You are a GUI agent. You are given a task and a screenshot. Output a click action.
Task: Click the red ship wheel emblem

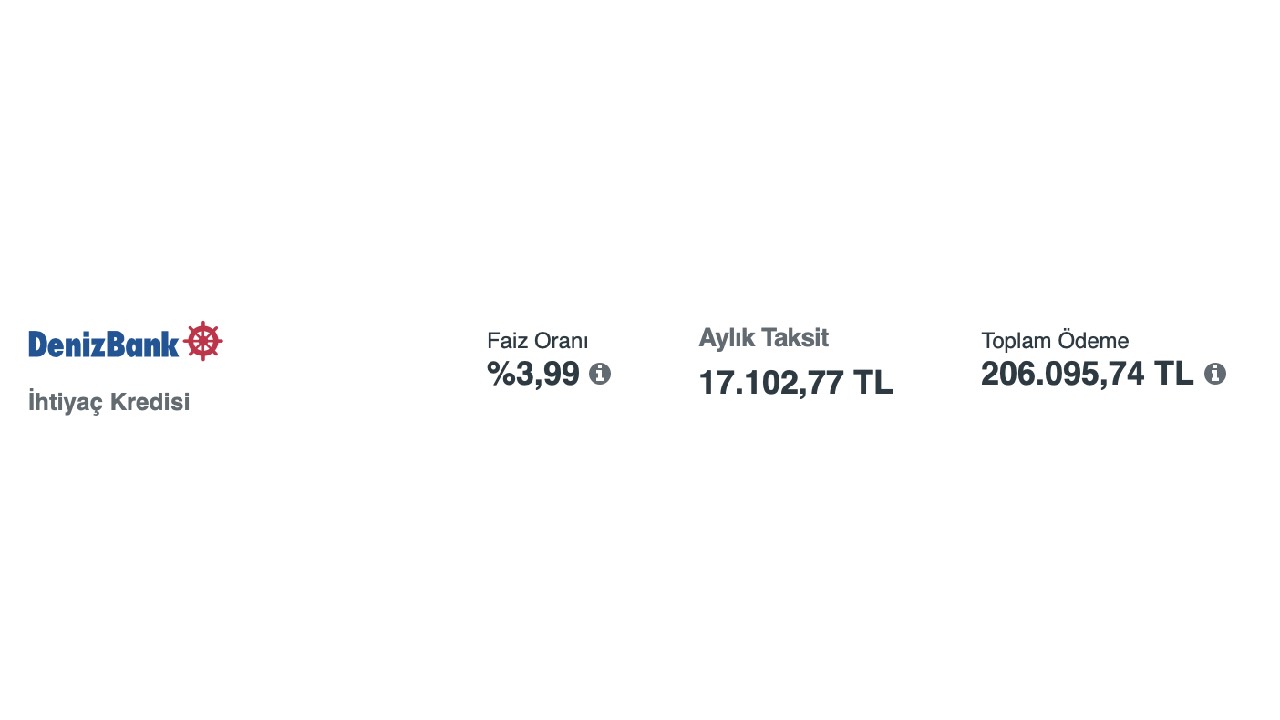tap(203, 341)
